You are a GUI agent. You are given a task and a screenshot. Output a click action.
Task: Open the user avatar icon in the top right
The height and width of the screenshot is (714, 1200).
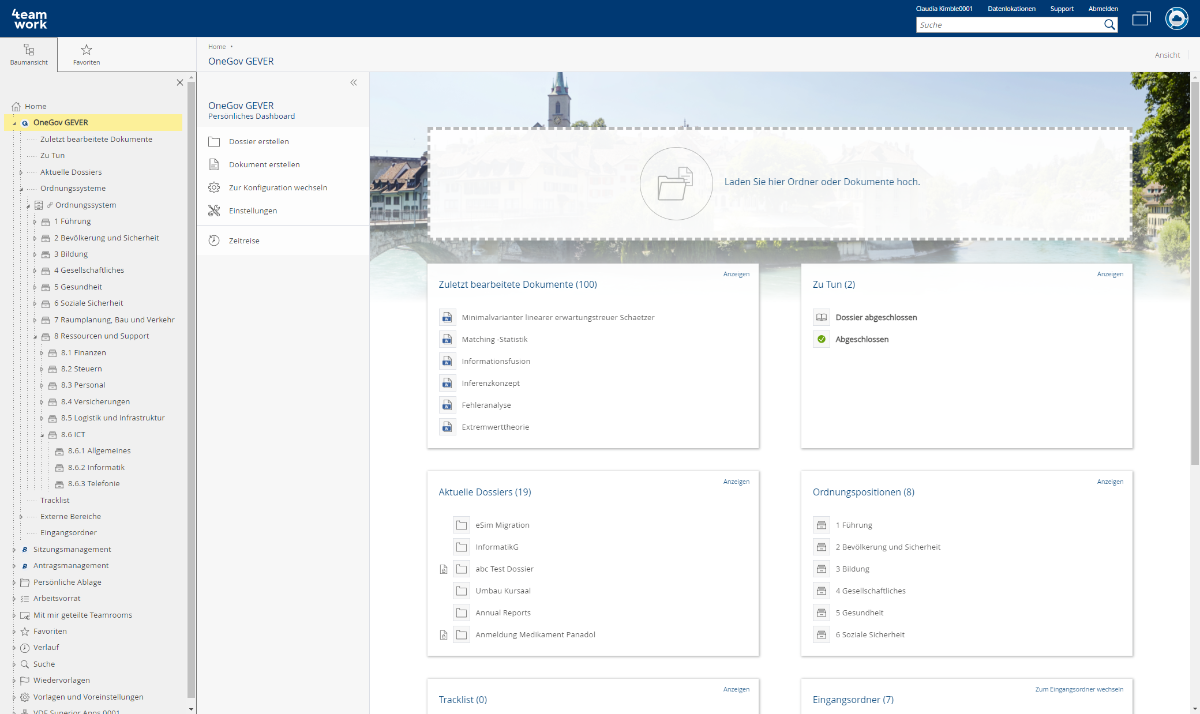point(1177,19)
